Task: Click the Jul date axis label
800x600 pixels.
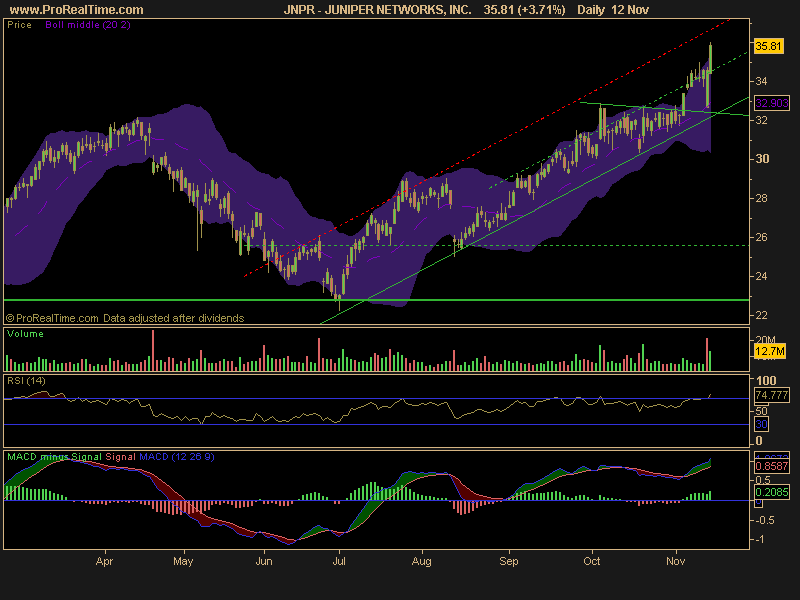Action: coord(339,561)
